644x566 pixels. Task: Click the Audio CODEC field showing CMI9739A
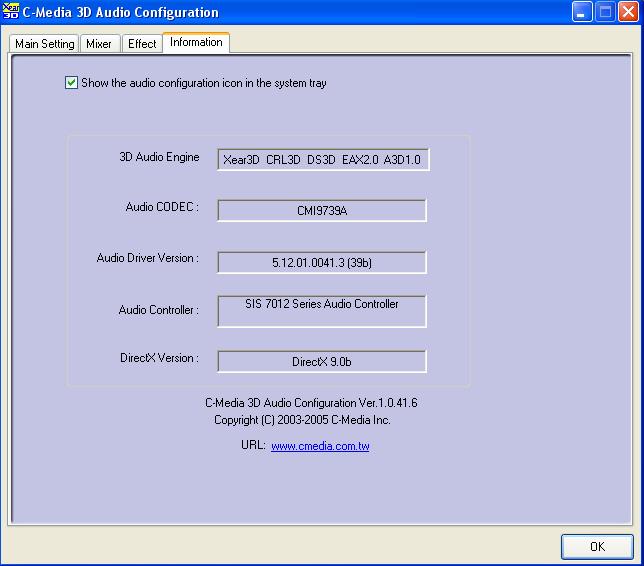(x=322, y=211)
